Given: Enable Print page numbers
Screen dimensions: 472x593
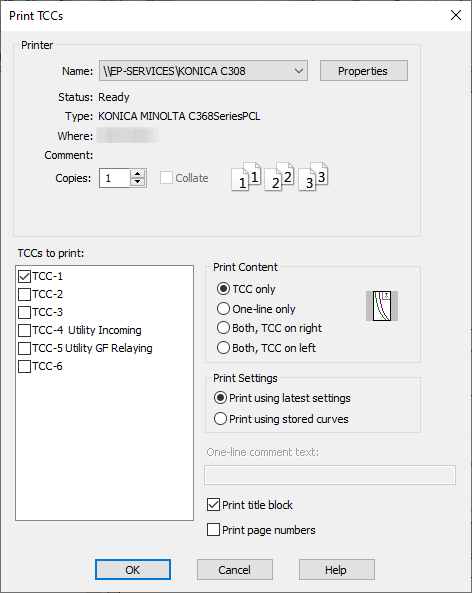Looking at the screenshot, I should [x=213, y=530].
